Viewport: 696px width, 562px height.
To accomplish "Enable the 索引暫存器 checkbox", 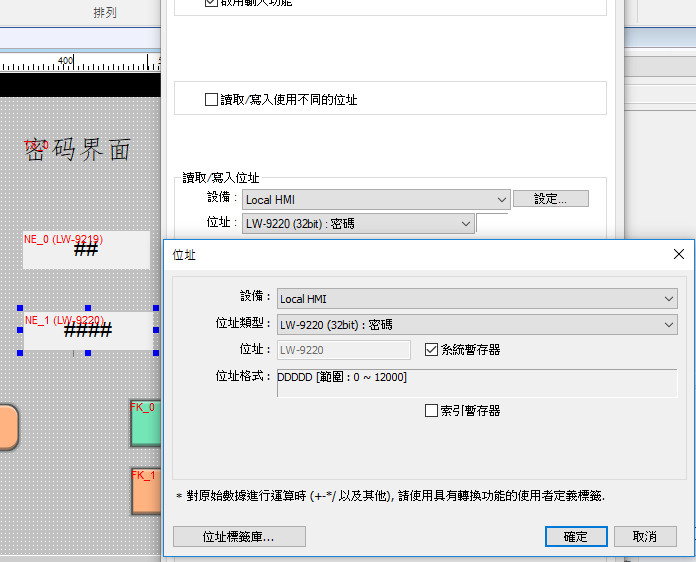I will [432, 411].
